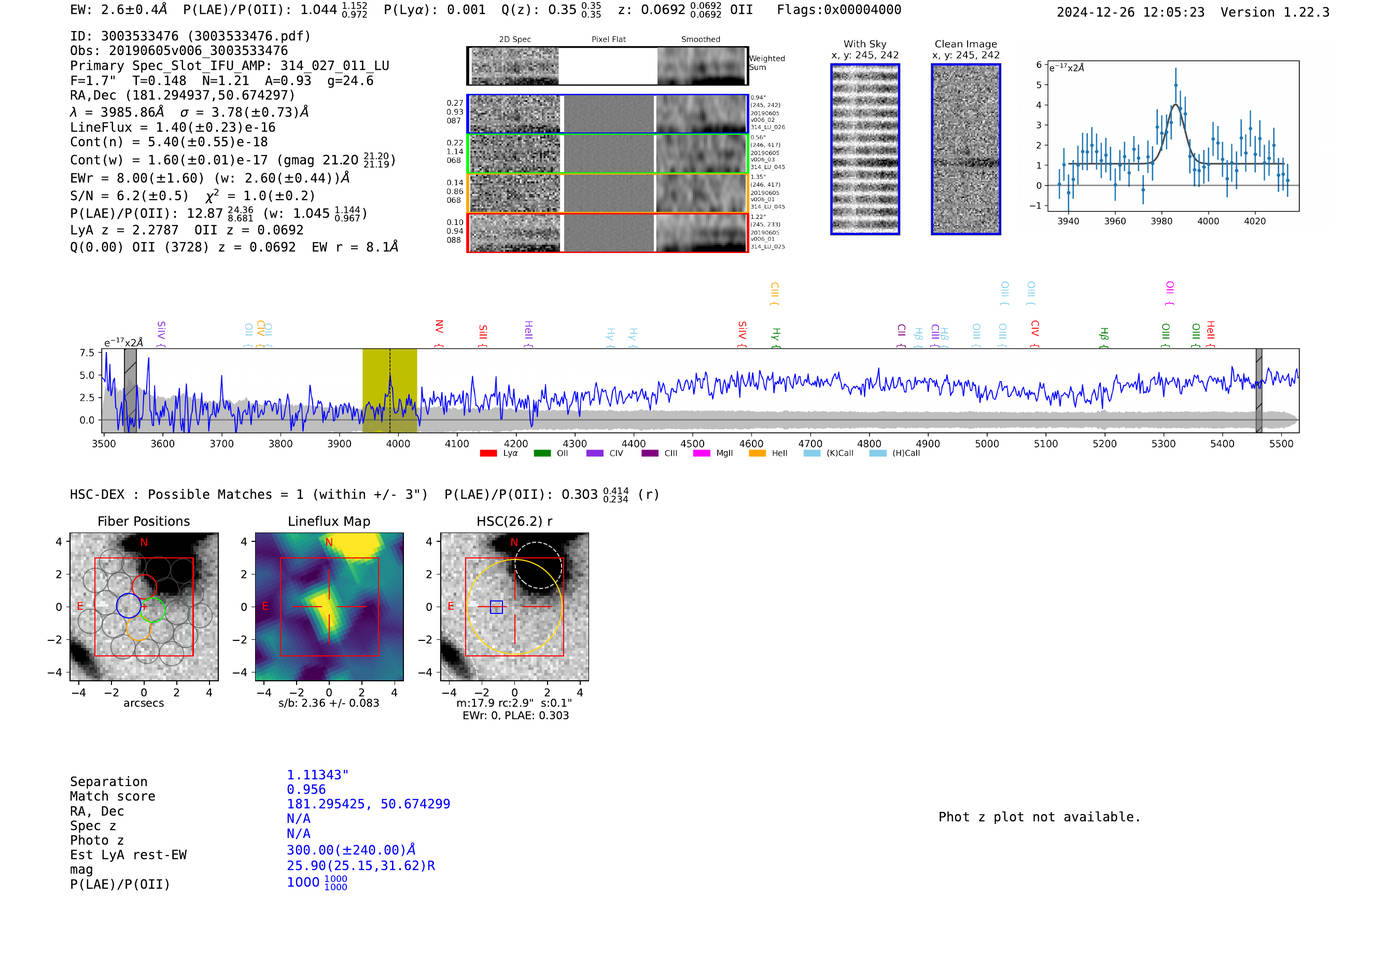Click the orange HeII legend swatch
This screenshot has height=953, width=1400.
tap(757, 454)
